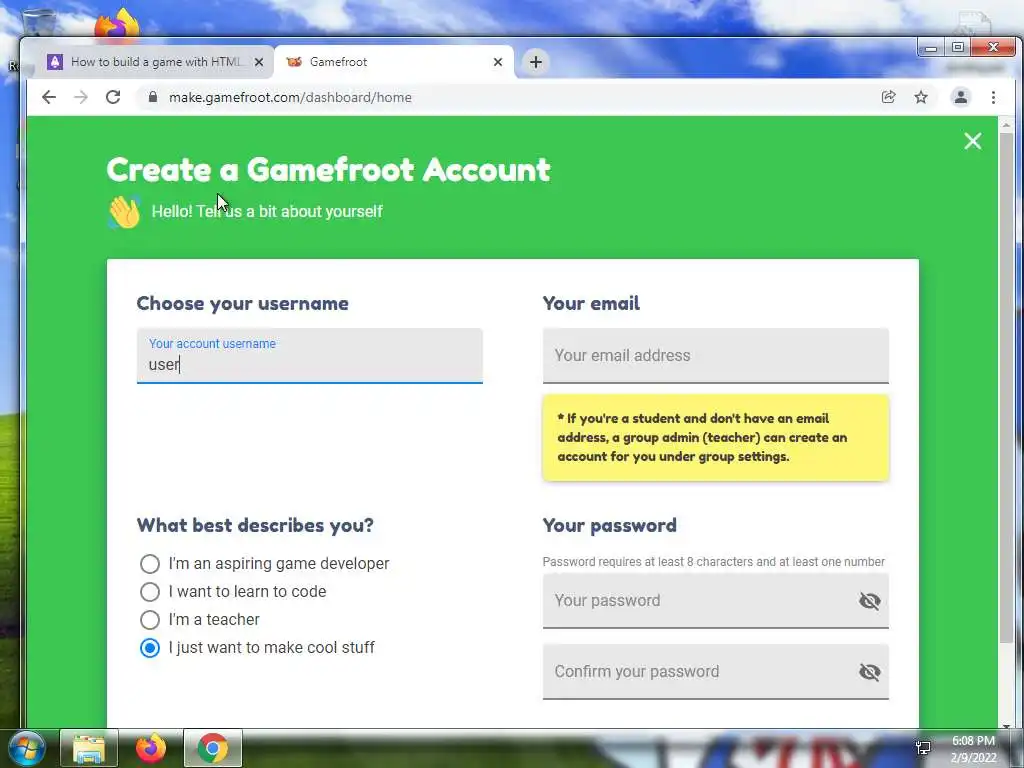Switch to the 'How to build a game with HTML' tab
Screen dimensions: 1024x768
(x=153, y=62)
